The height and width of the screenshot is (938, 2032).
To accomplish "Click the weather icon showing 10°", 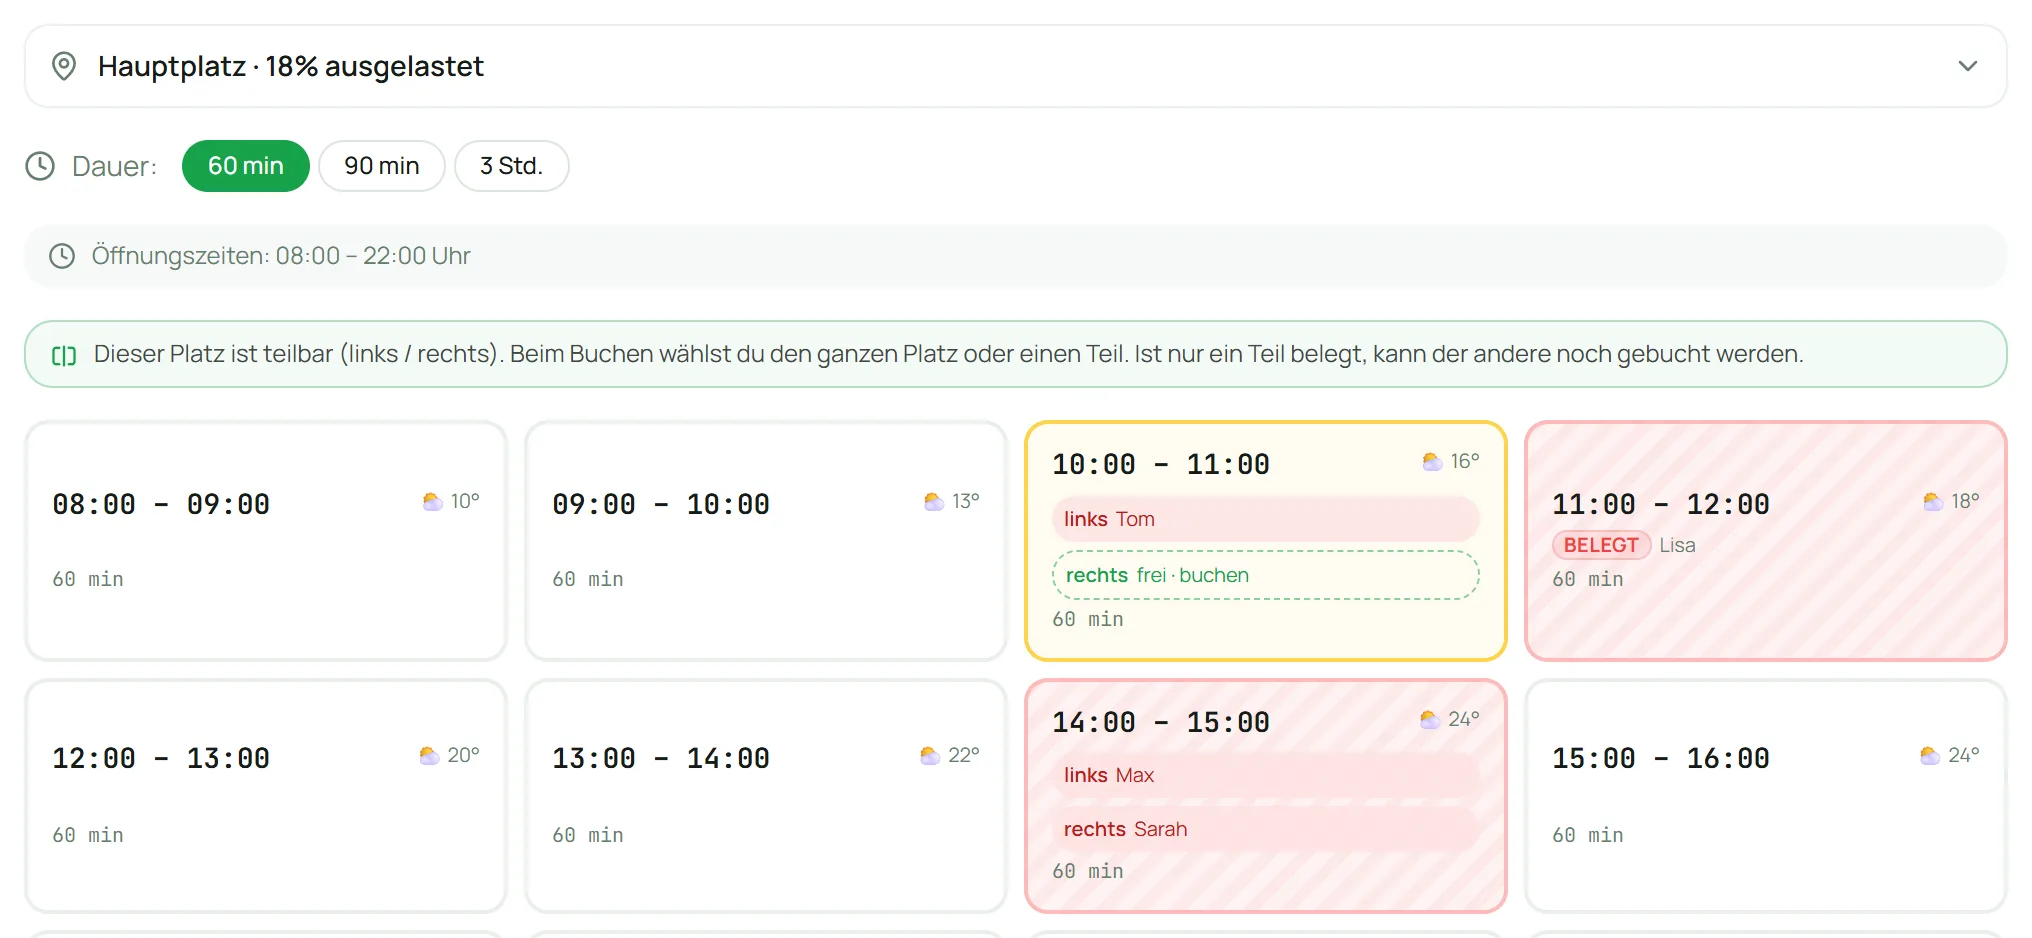I will (x=433, y=501).
